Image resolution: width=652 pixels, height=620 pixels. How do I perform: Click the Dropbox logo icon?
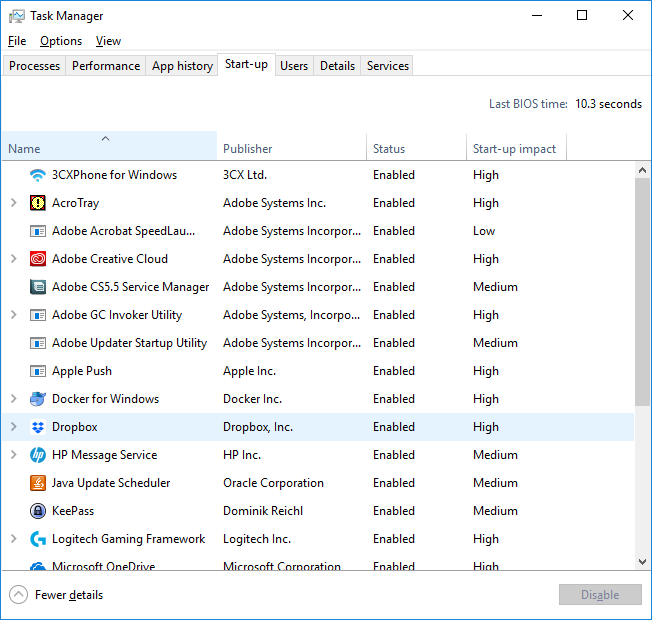click(x=38, y=427)
